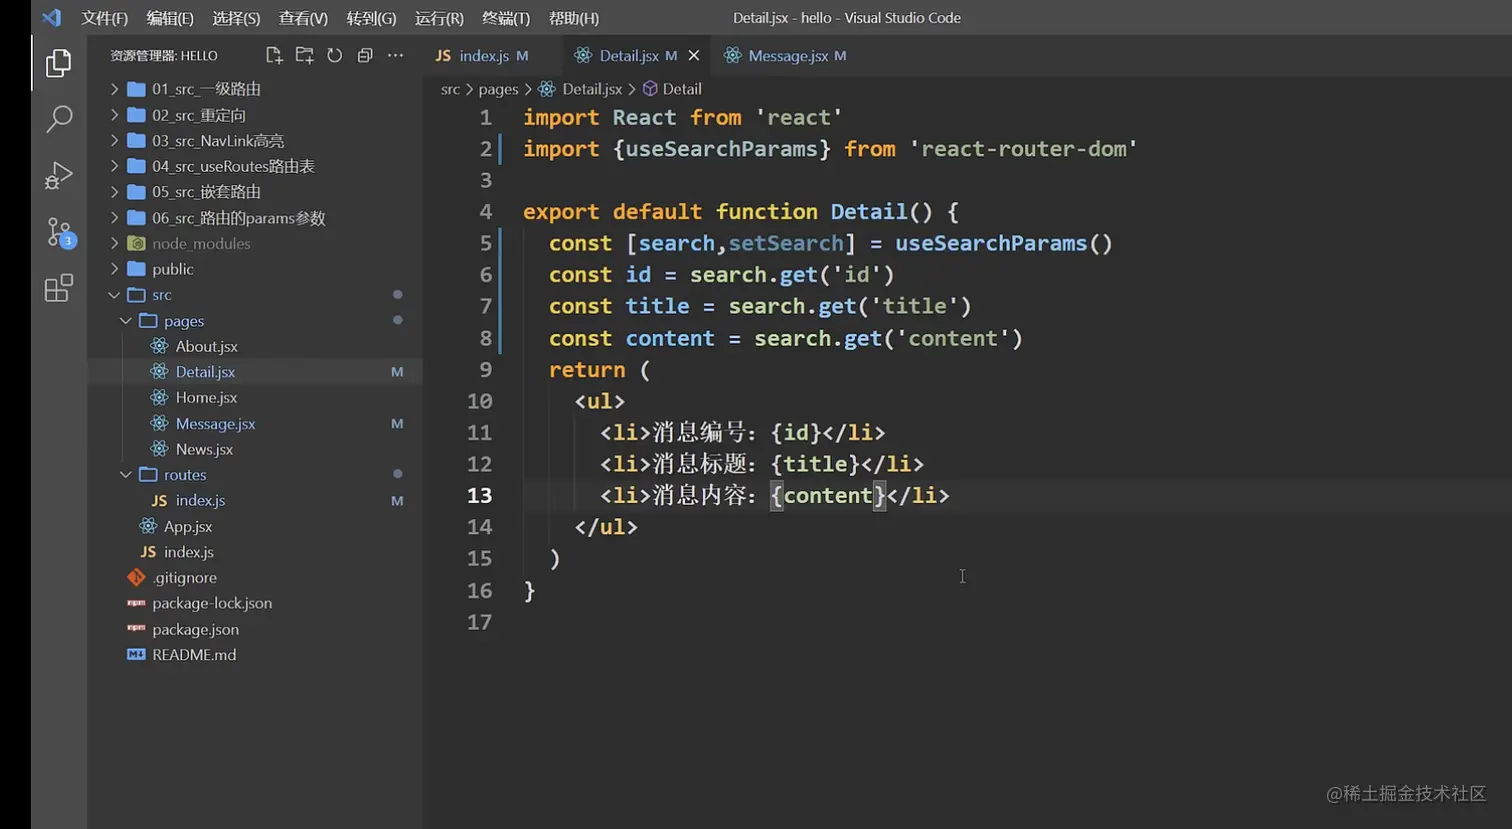Open the 运行(R) menu
The width and height of the screenshot is (1512, 829).
tap(439, 18)
